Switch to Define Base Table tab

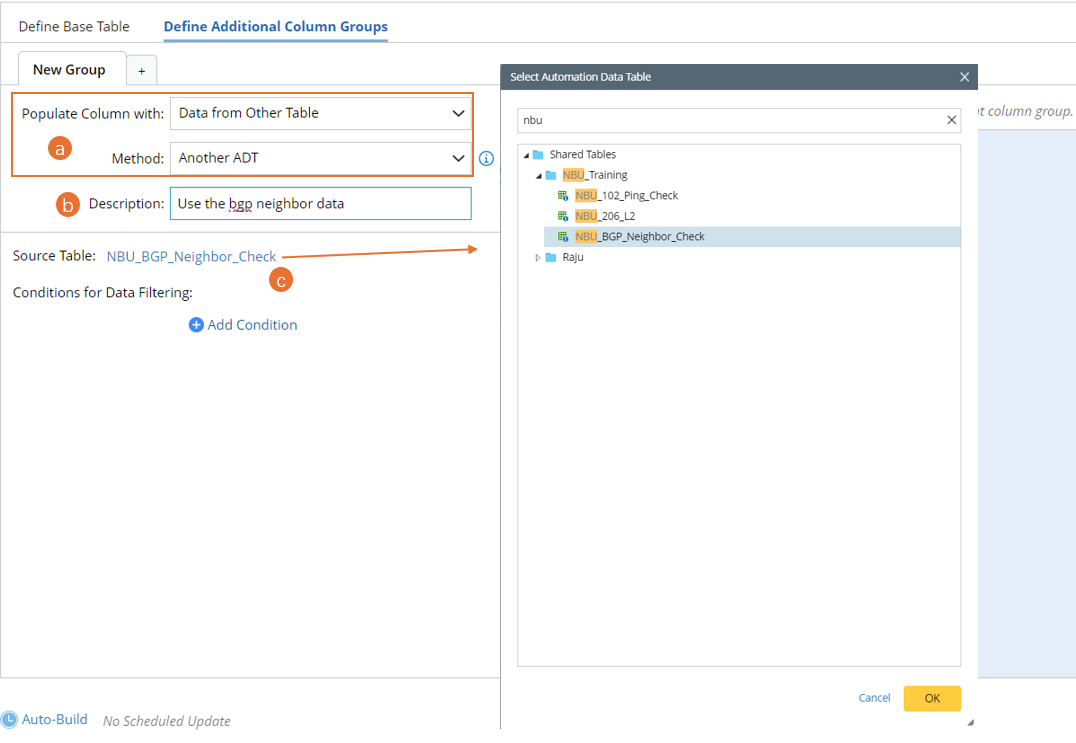click(x=74, y=27)
